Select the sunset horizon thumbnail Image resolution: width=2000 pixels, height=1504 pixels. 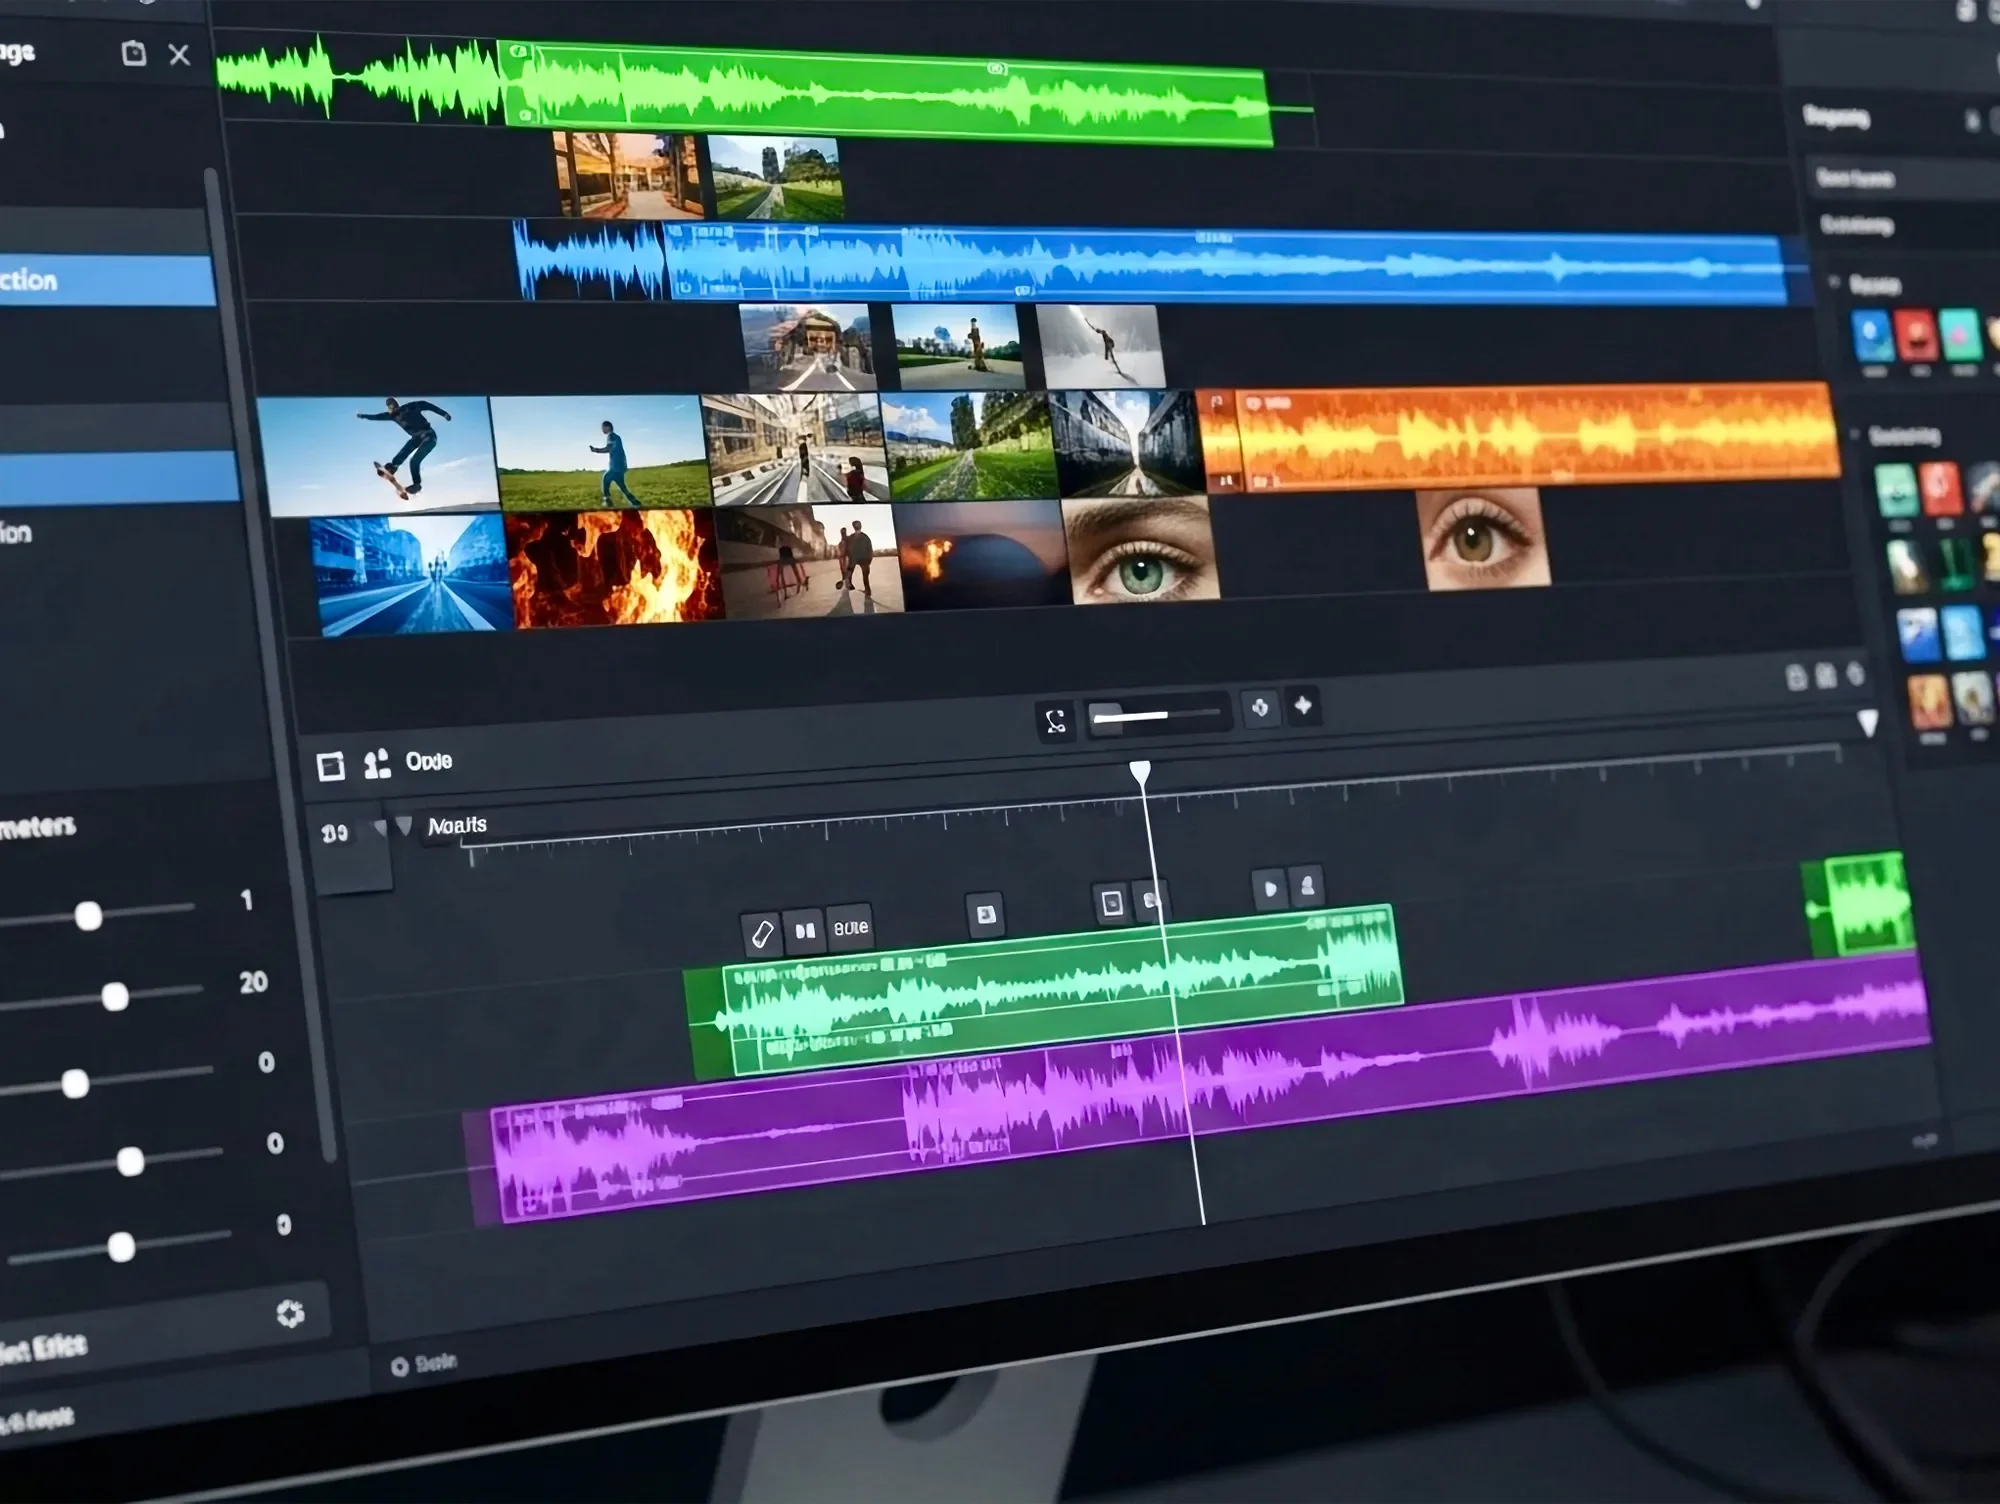click(981, 556)
